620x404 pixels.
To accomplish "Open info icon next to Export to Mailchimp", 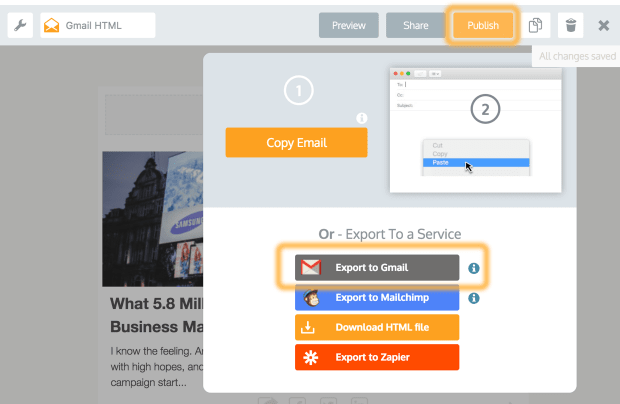I will coord(474,298).
